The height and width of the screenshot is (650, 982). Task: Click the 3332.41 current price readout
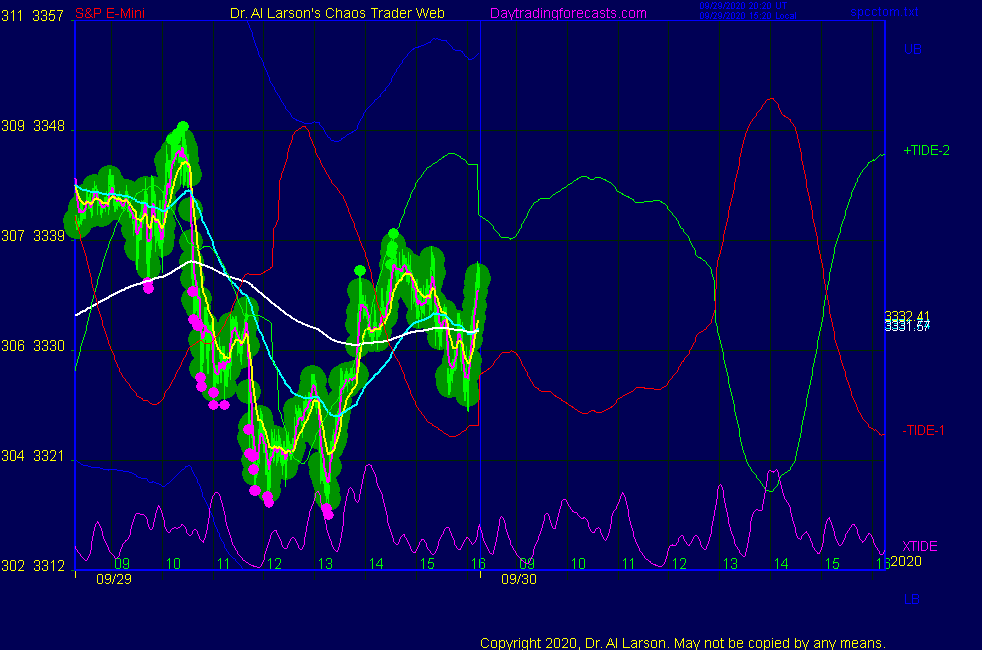pyautogui.click(x=907, y=317)
